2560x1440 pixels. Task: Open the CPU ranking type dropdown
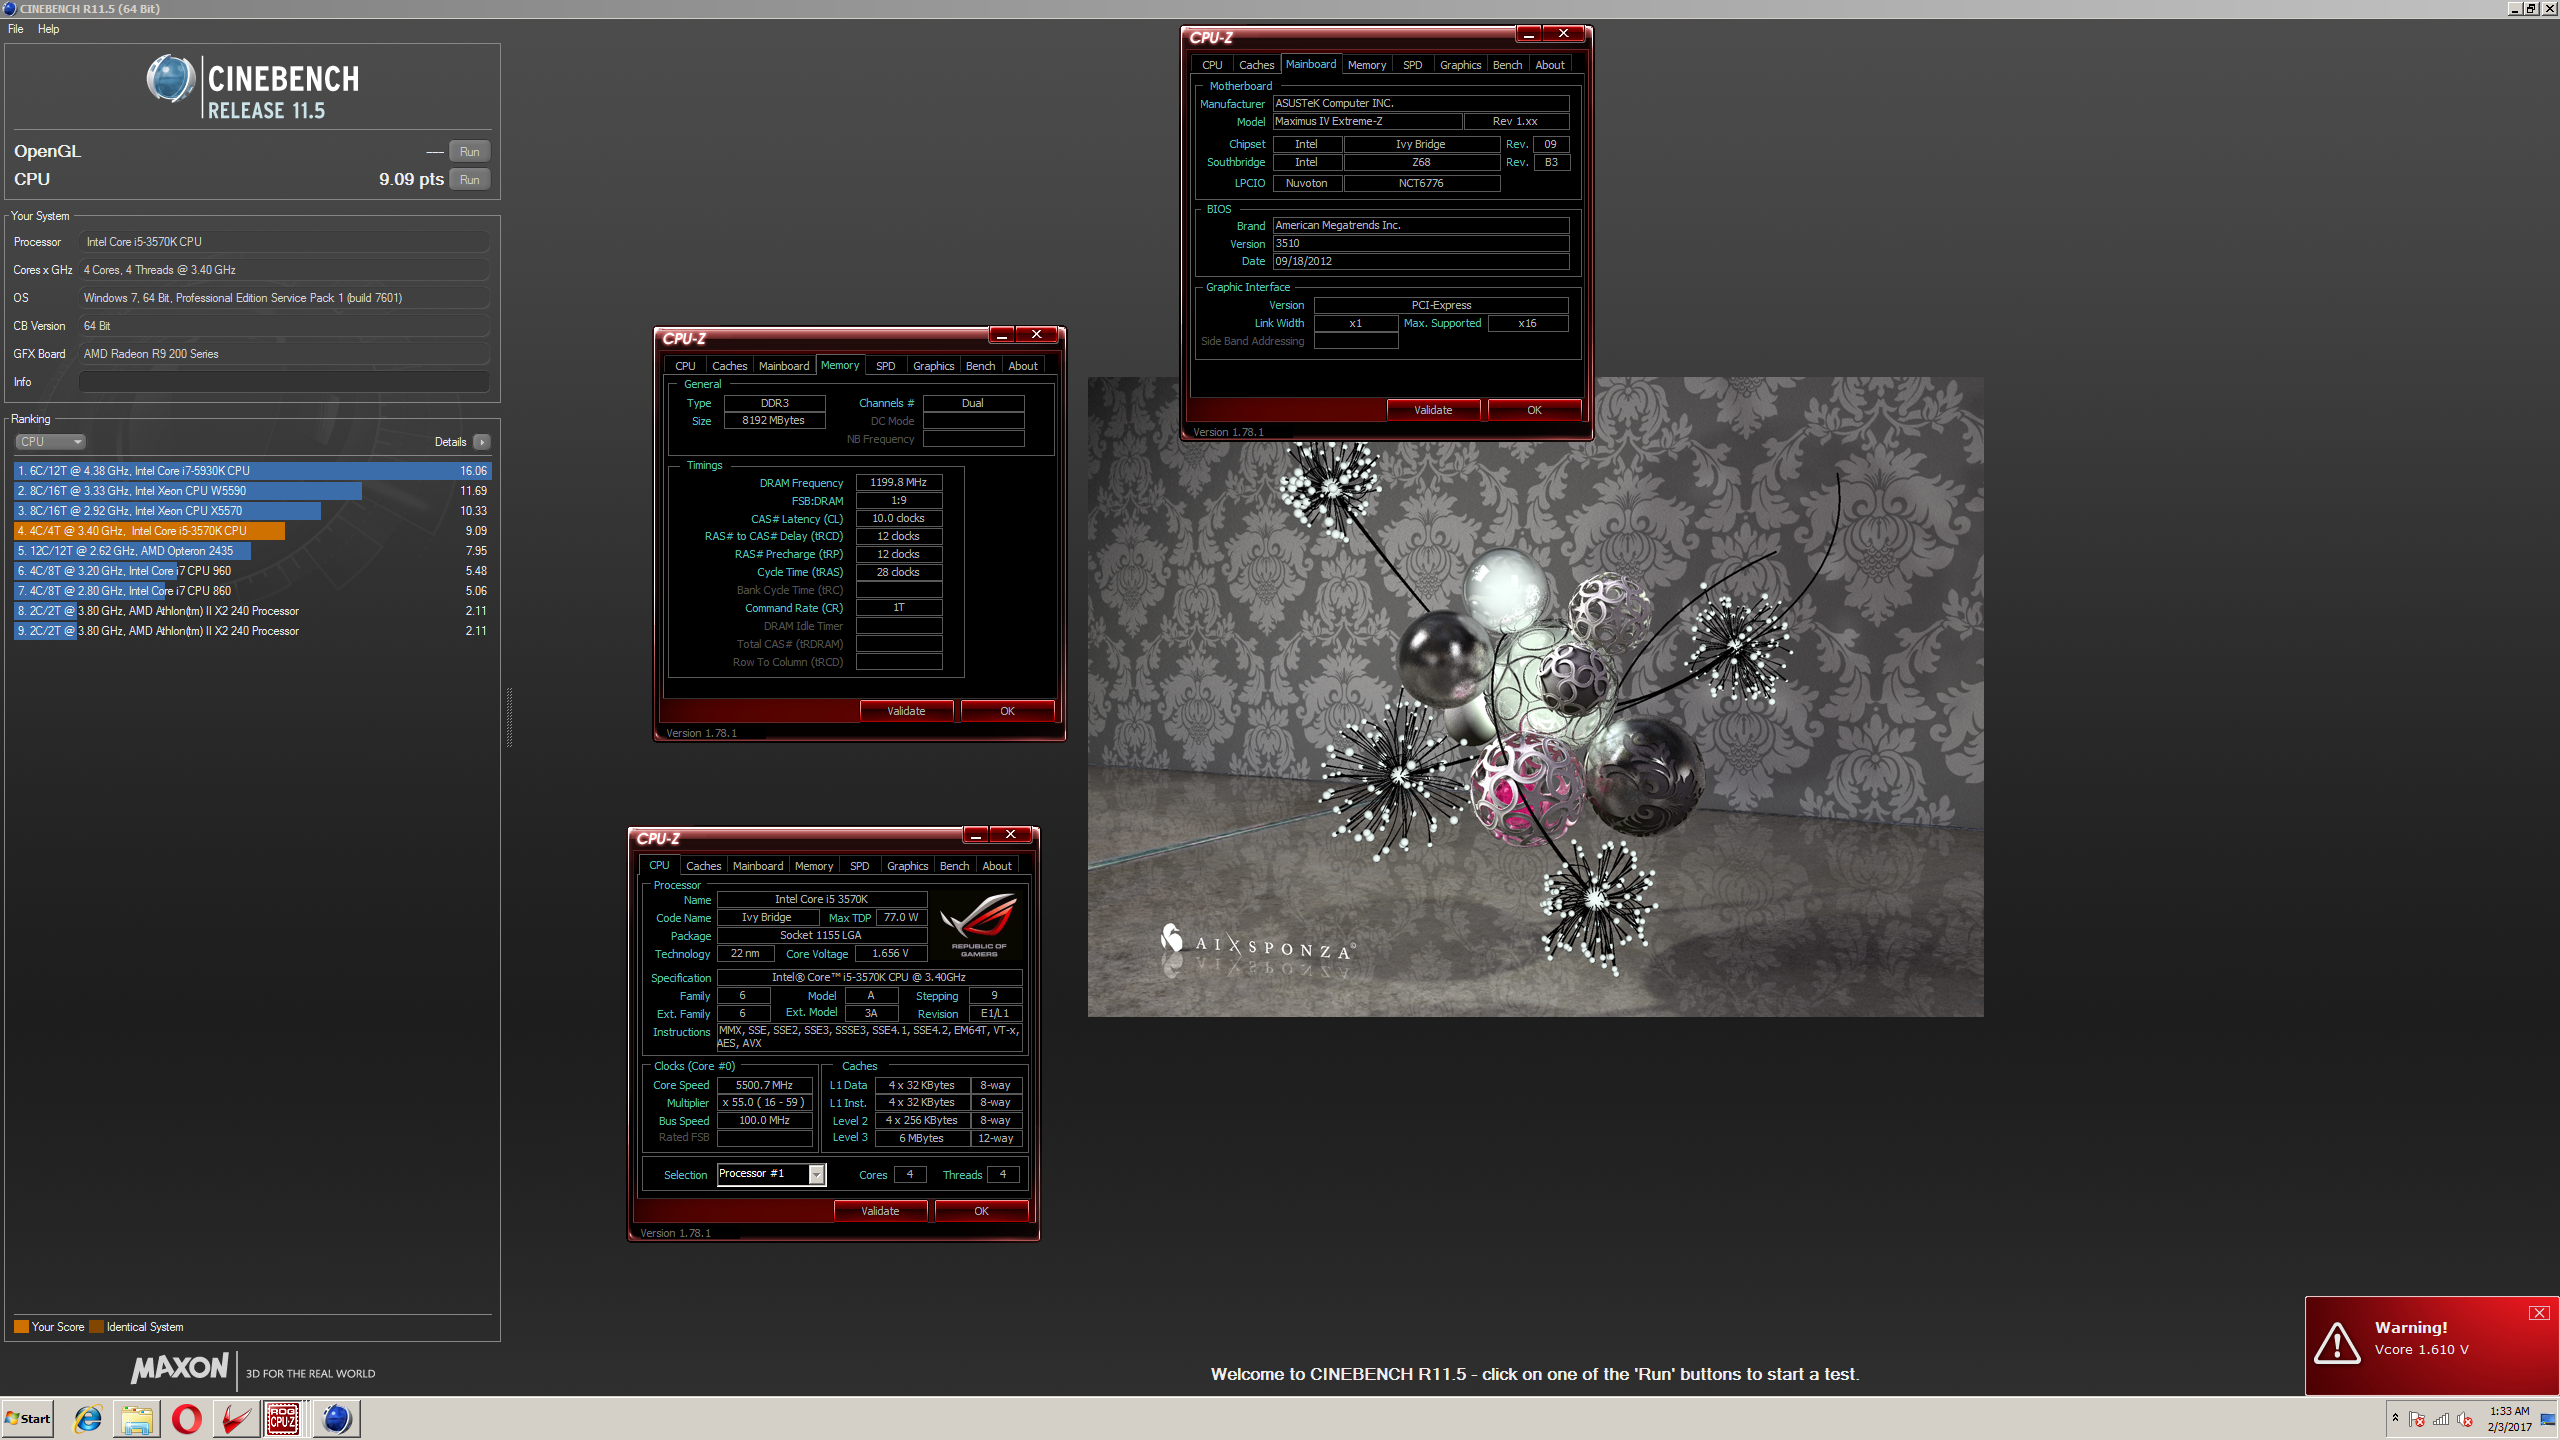(x=50, y=442)
